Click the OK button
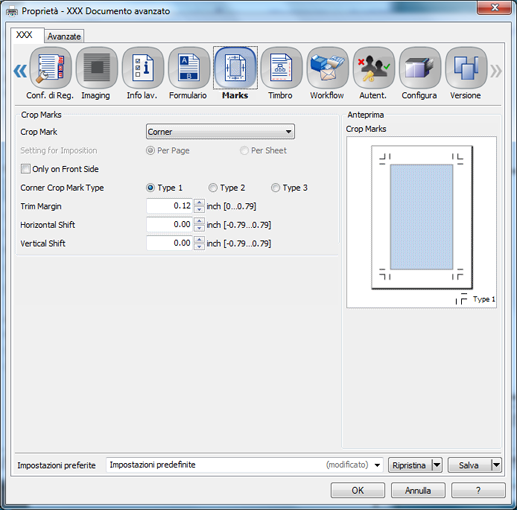517x510 pixels. pos(358,490)
